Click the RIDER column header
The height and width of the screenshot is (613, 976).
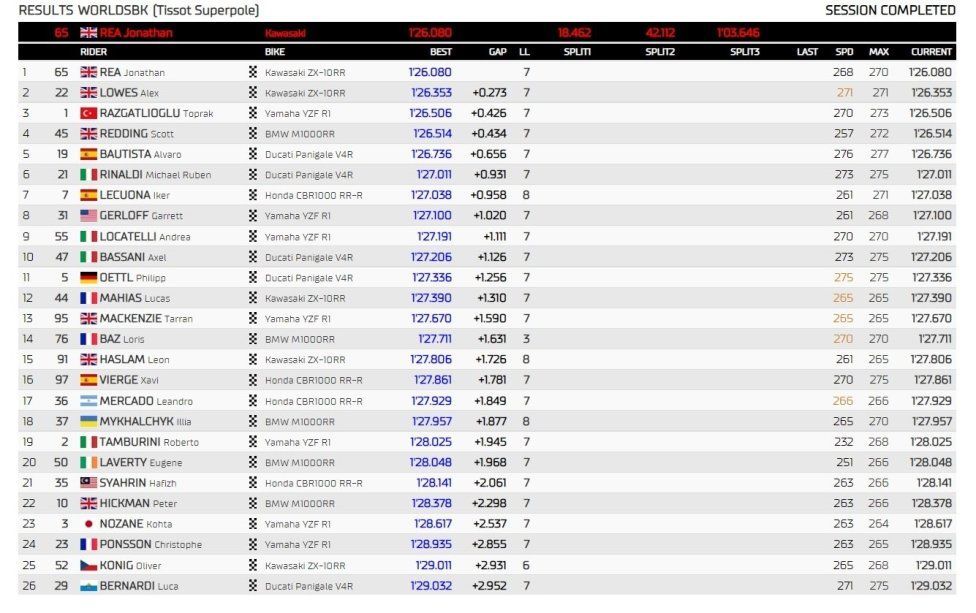[x=93, y=52]
